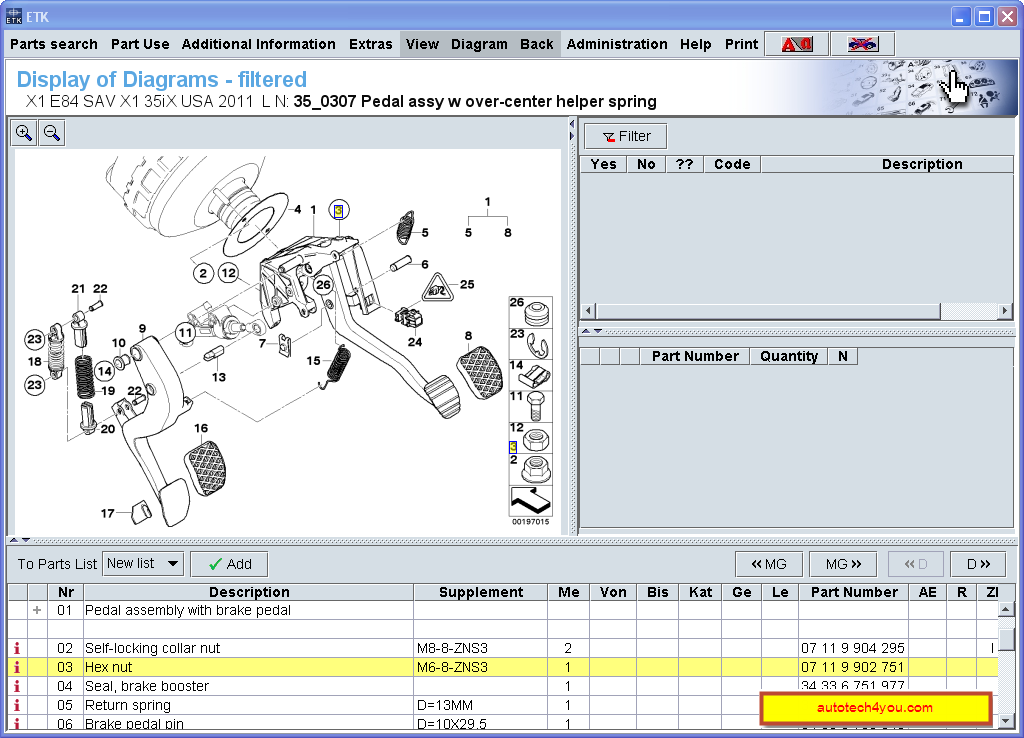Select circlip 23 thumbnail in the legend strip
The height and width of the screenshot is (738, 1024).
point(530,343)
